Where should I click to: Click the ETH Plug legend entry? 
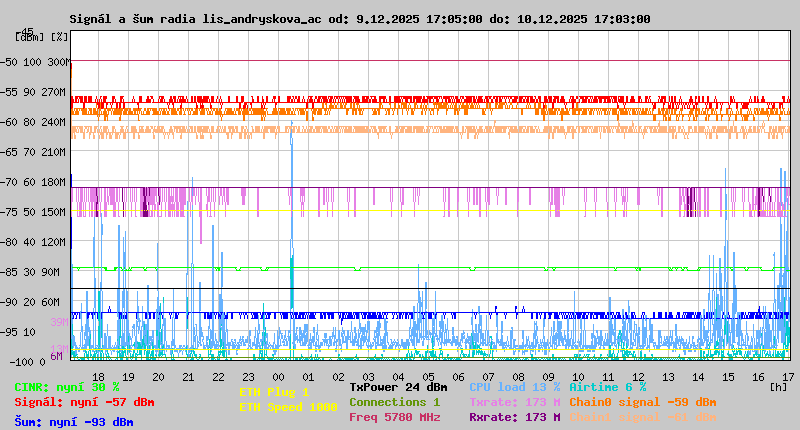(x=274, y=393)
